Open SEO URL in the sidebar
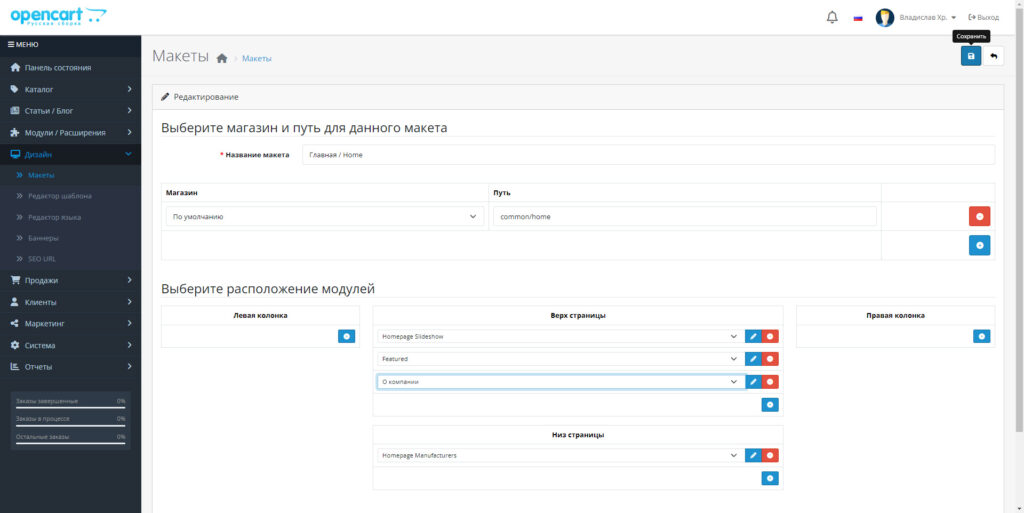1024x513 pixels. (71, 258)
